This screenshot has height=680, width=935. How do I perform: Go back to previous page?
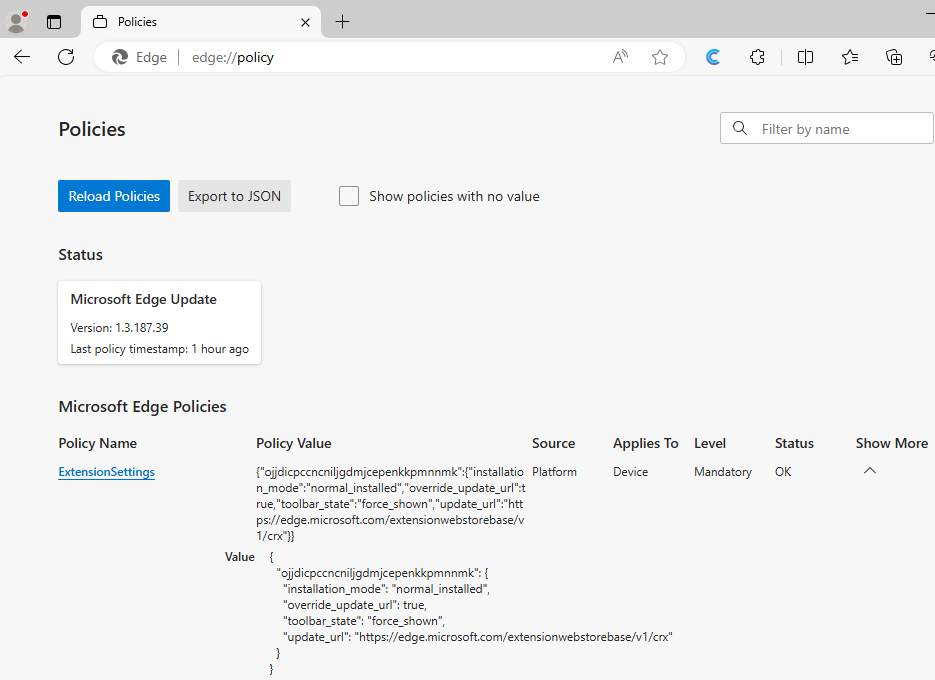22,57
